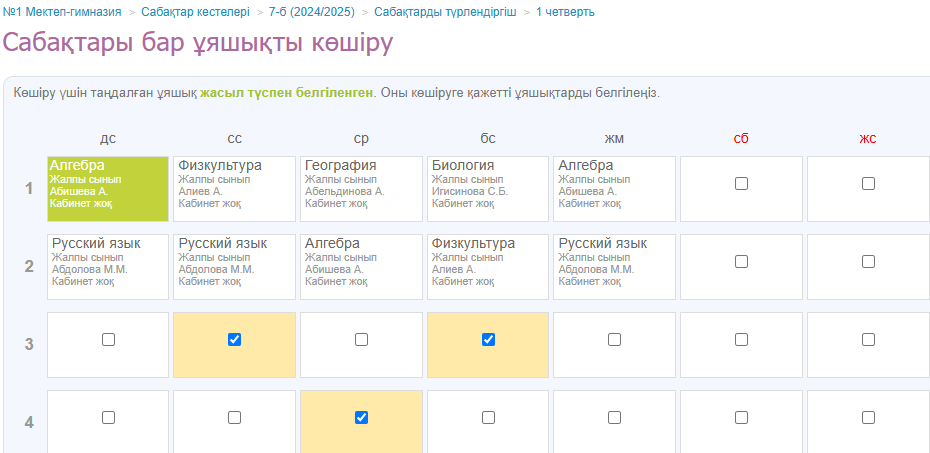Enable the жс row 4 checkbox
The image size is (930, 453).
click(x=868, y=418)
